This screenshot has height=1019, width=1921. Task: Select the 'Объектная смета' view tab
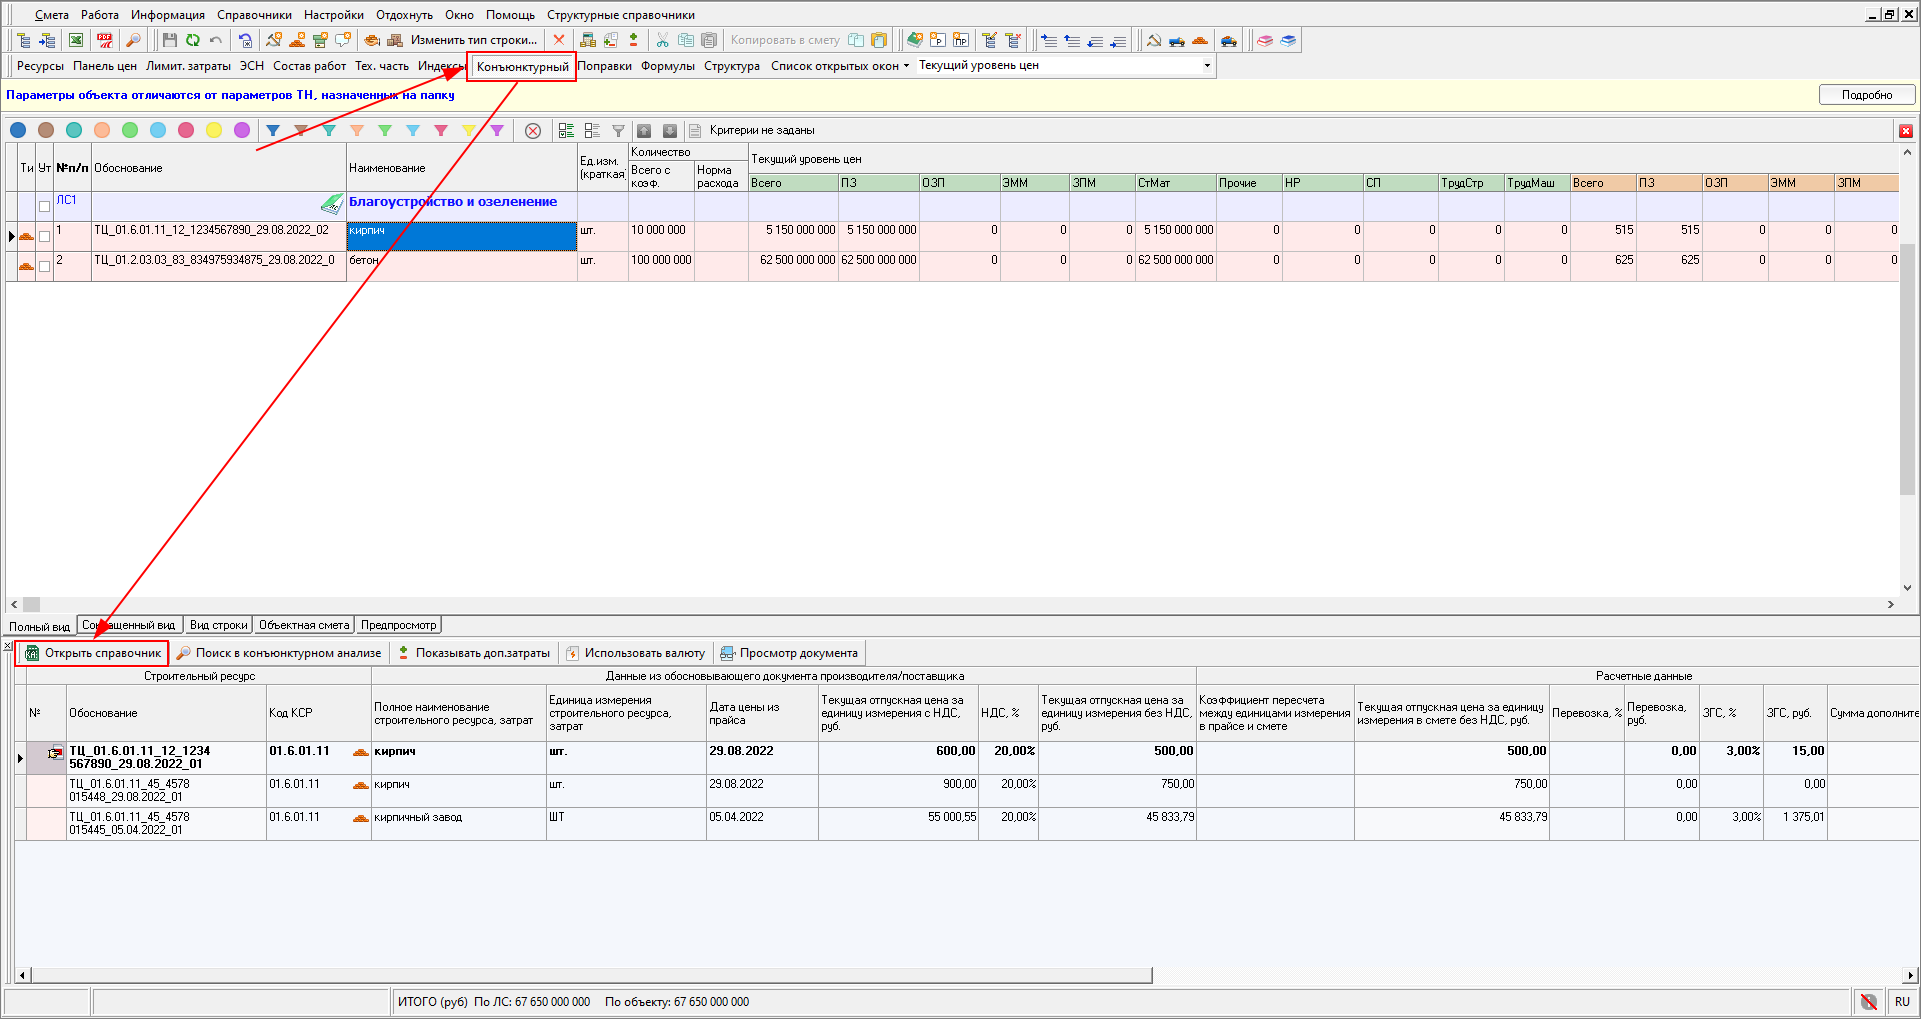pos(304,625)
